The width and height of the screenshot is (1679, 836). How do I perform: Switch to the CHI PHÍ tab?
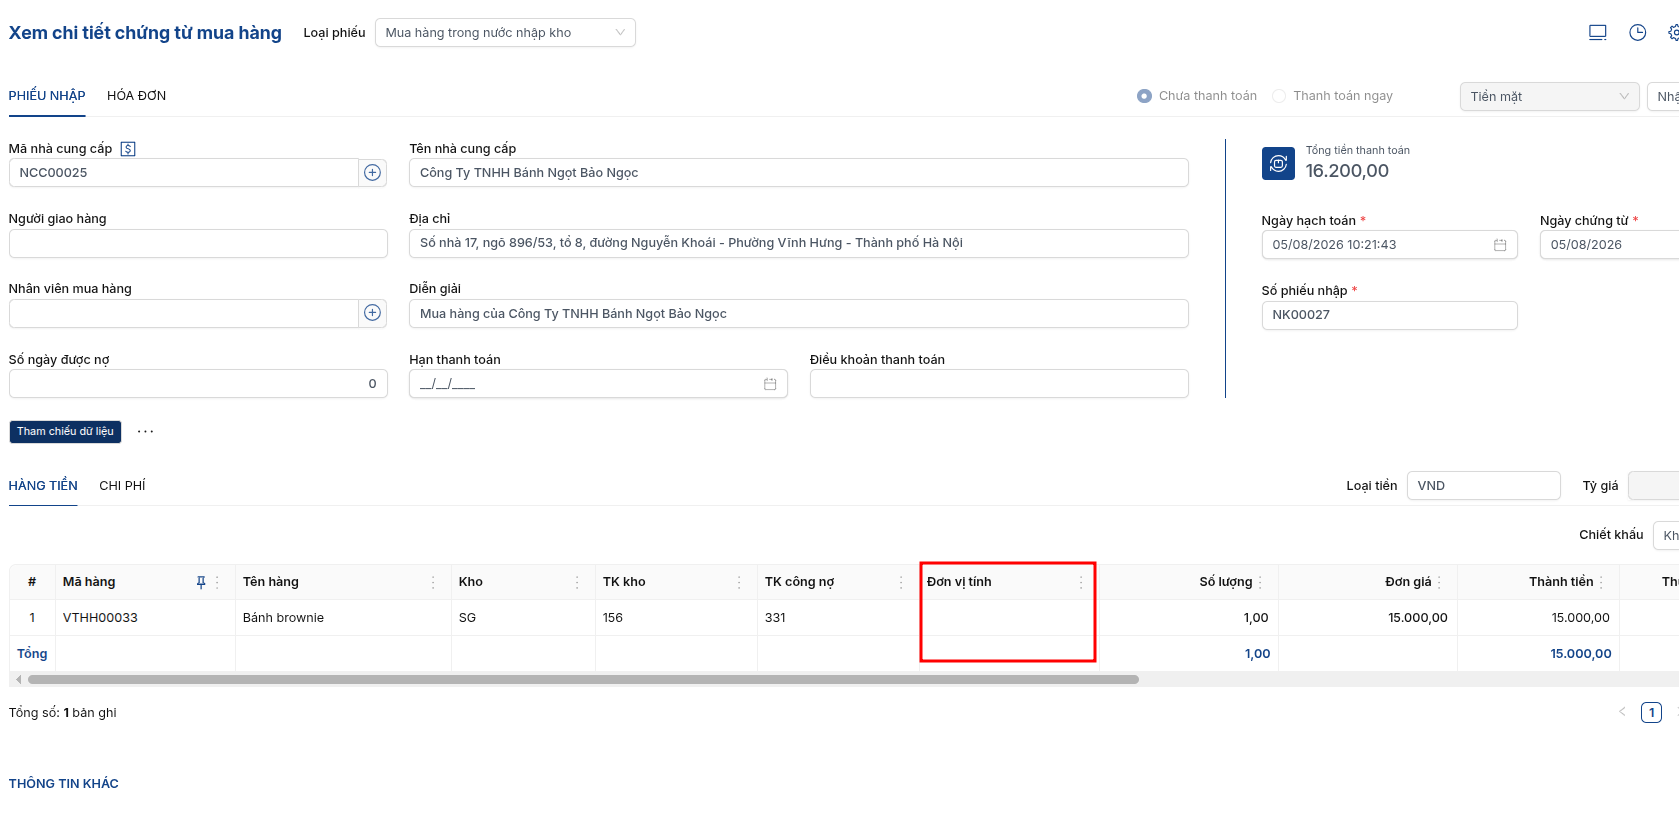click(122, 486)
